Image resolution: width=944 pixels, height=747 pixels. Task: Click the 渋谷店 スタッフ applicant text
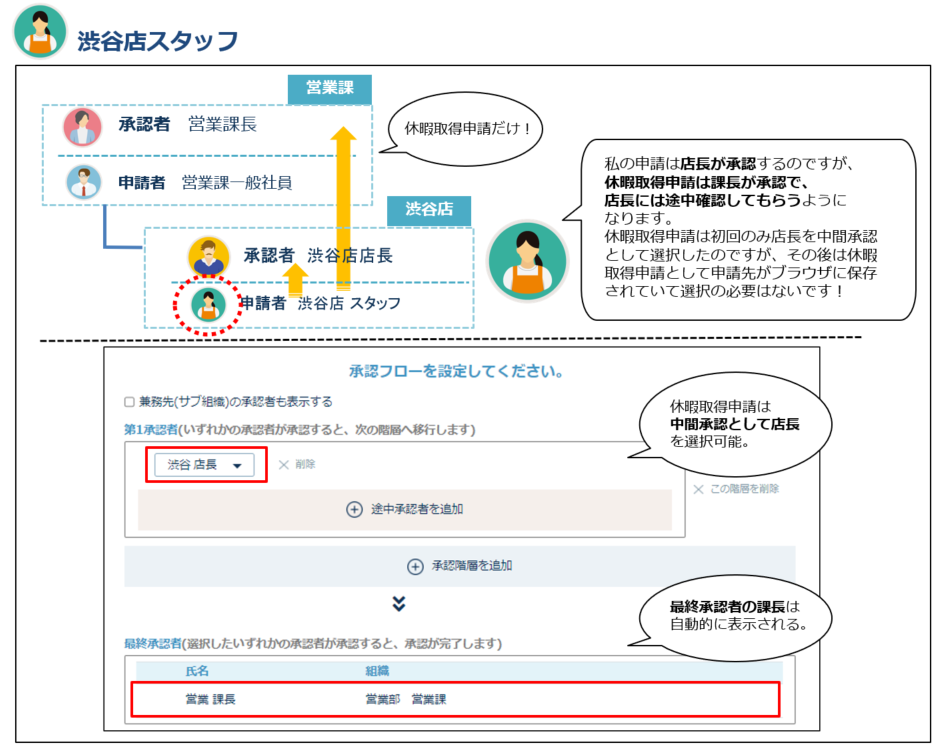tap(349, 303)
